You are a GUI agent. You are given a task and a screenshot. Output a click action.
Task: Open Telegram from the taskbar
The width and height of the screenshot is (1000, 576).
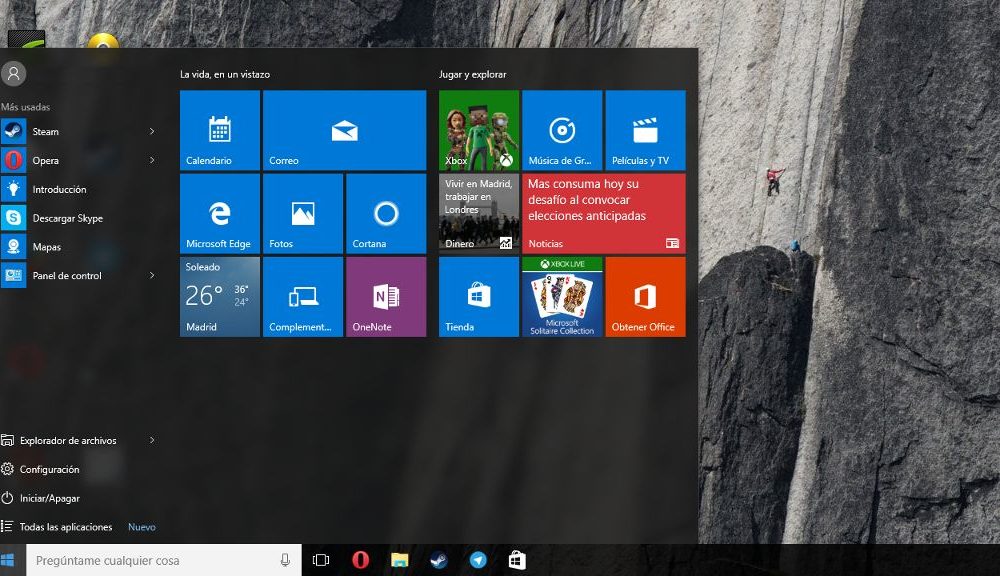pyautogui.click(x=478, y=560)
